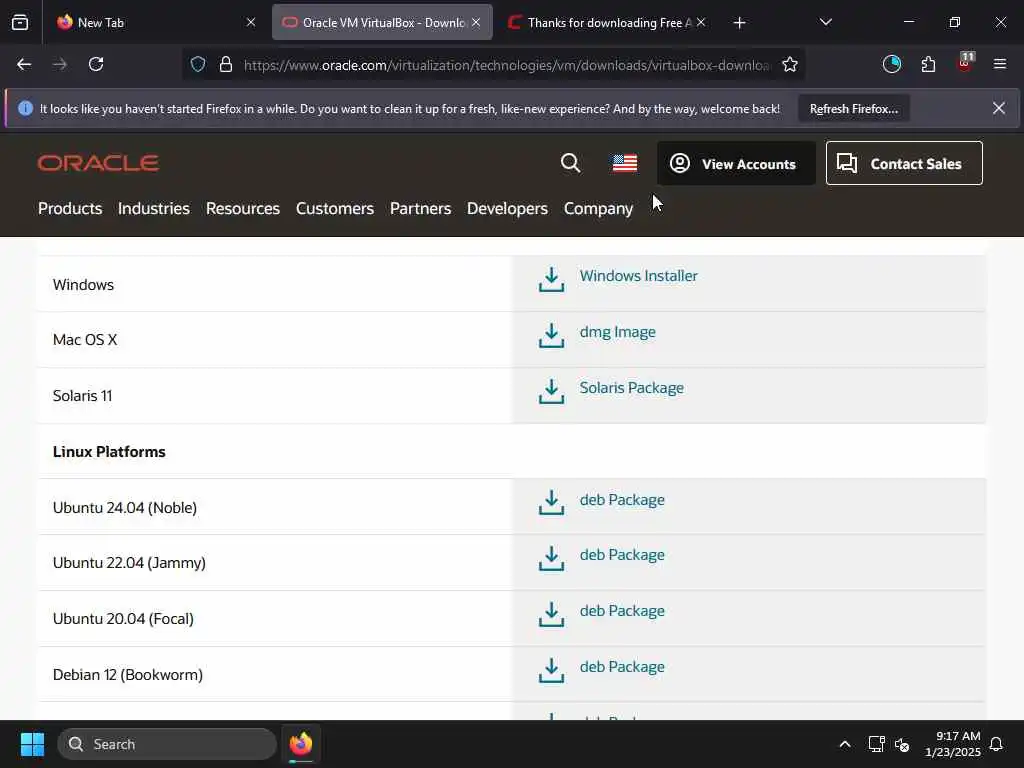Click the Contact Sales button
This screenshot has height=768, width=1024.
click(x=904, y=163)
